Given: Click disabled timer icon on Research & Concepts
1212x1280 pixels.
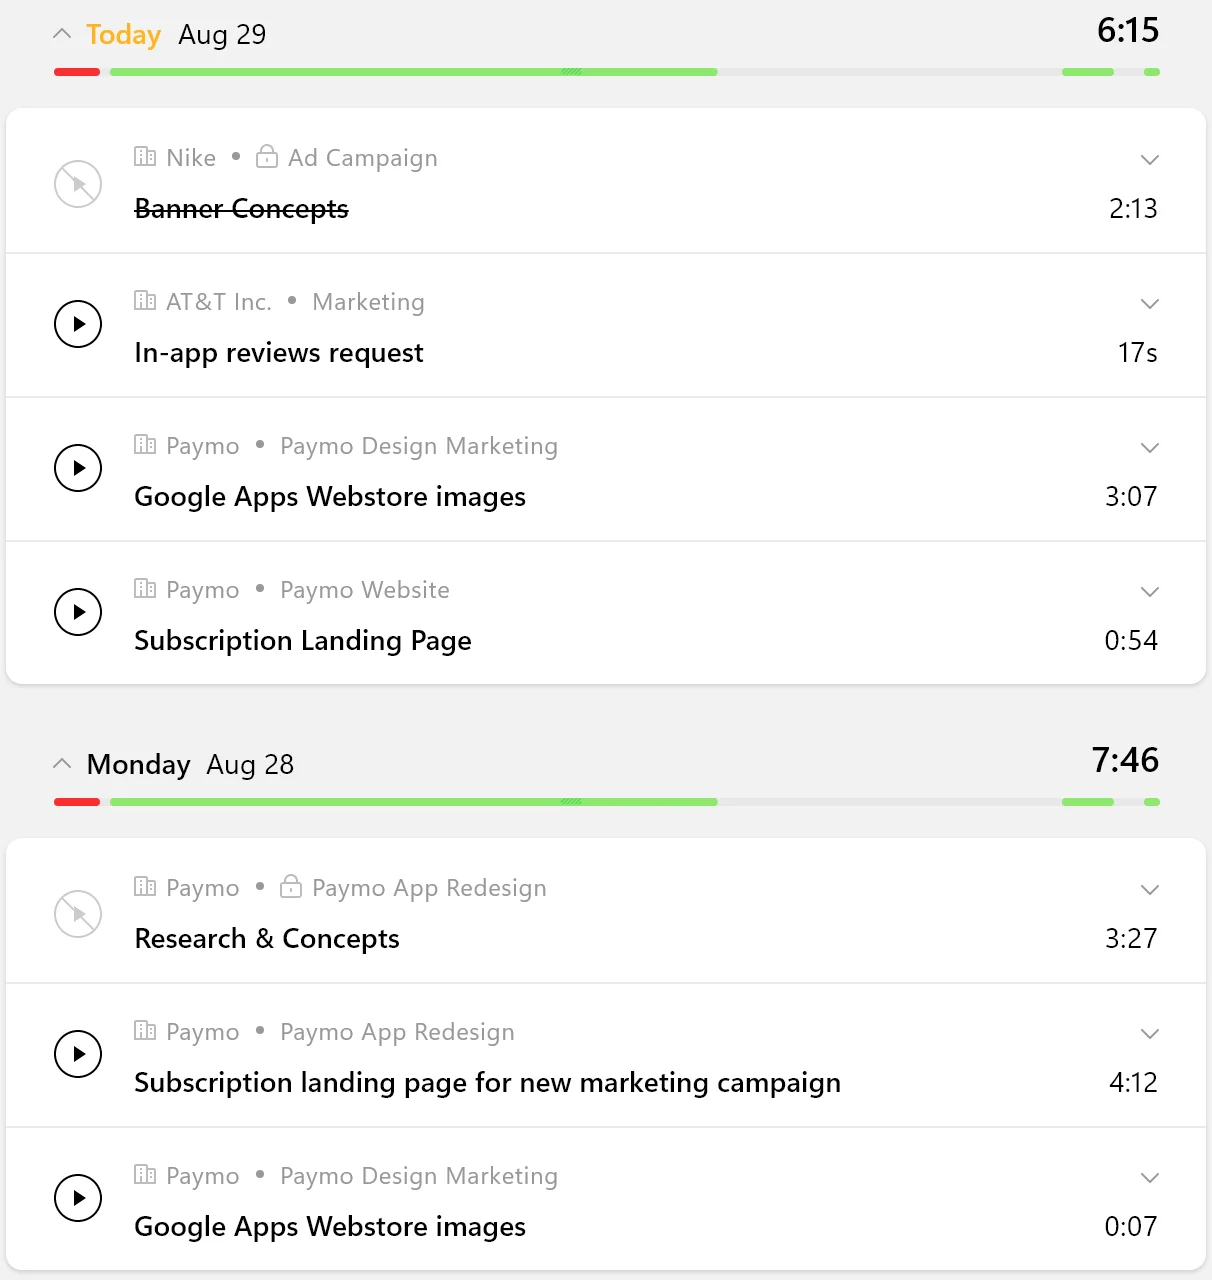Looking at the screenshot, I should [x=78, y=914].
